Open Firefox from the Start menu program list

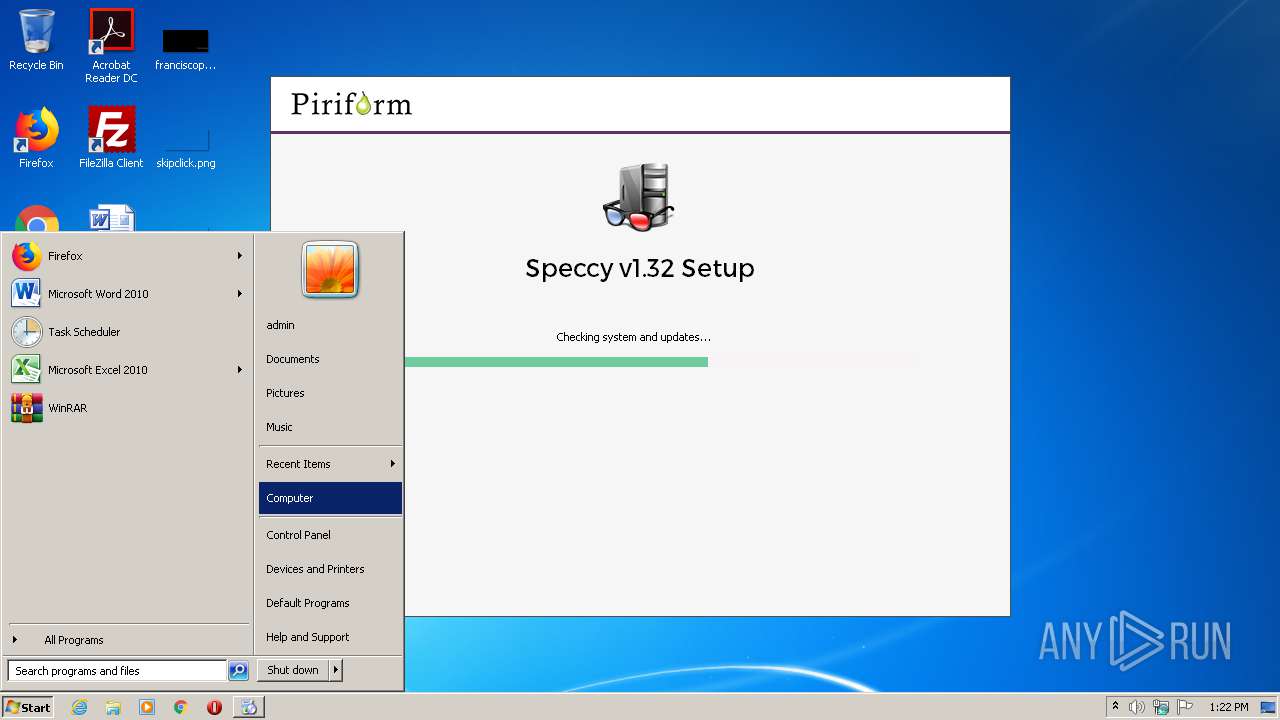click(127, 256)
